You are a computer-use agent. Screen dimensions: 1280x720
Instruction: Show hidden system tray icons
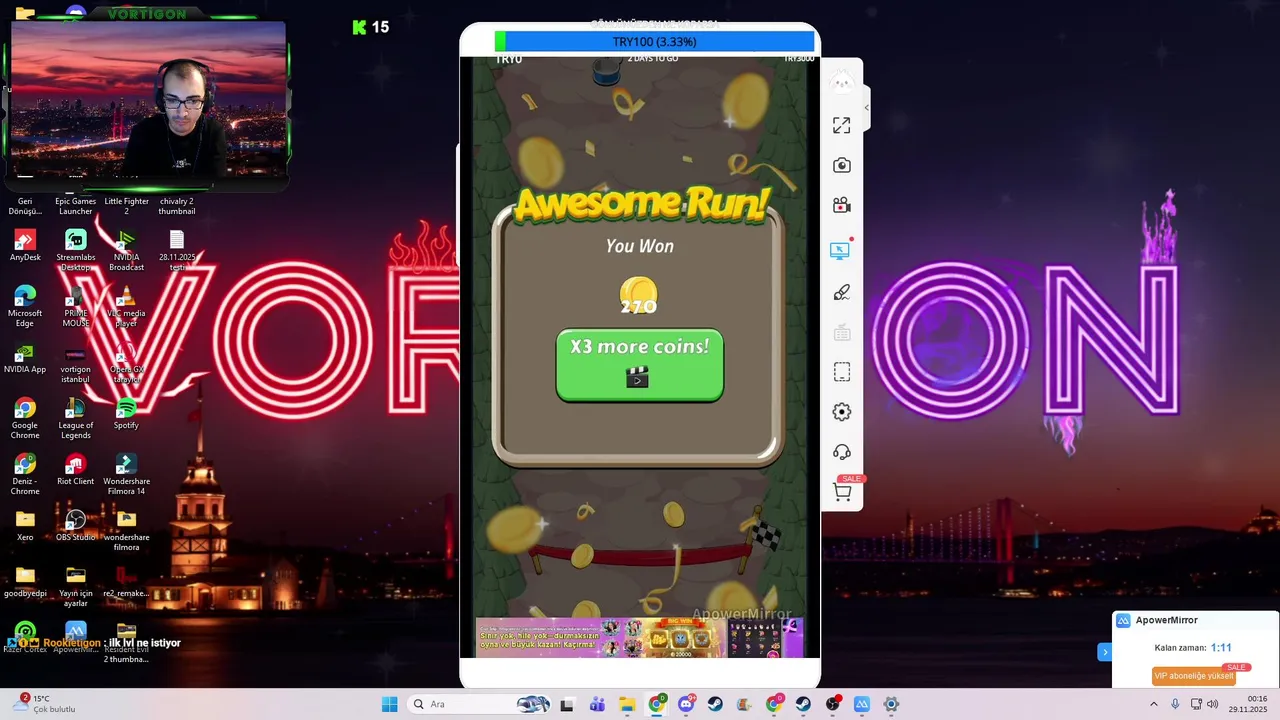pyautogui.click(x=1153, y=704)
